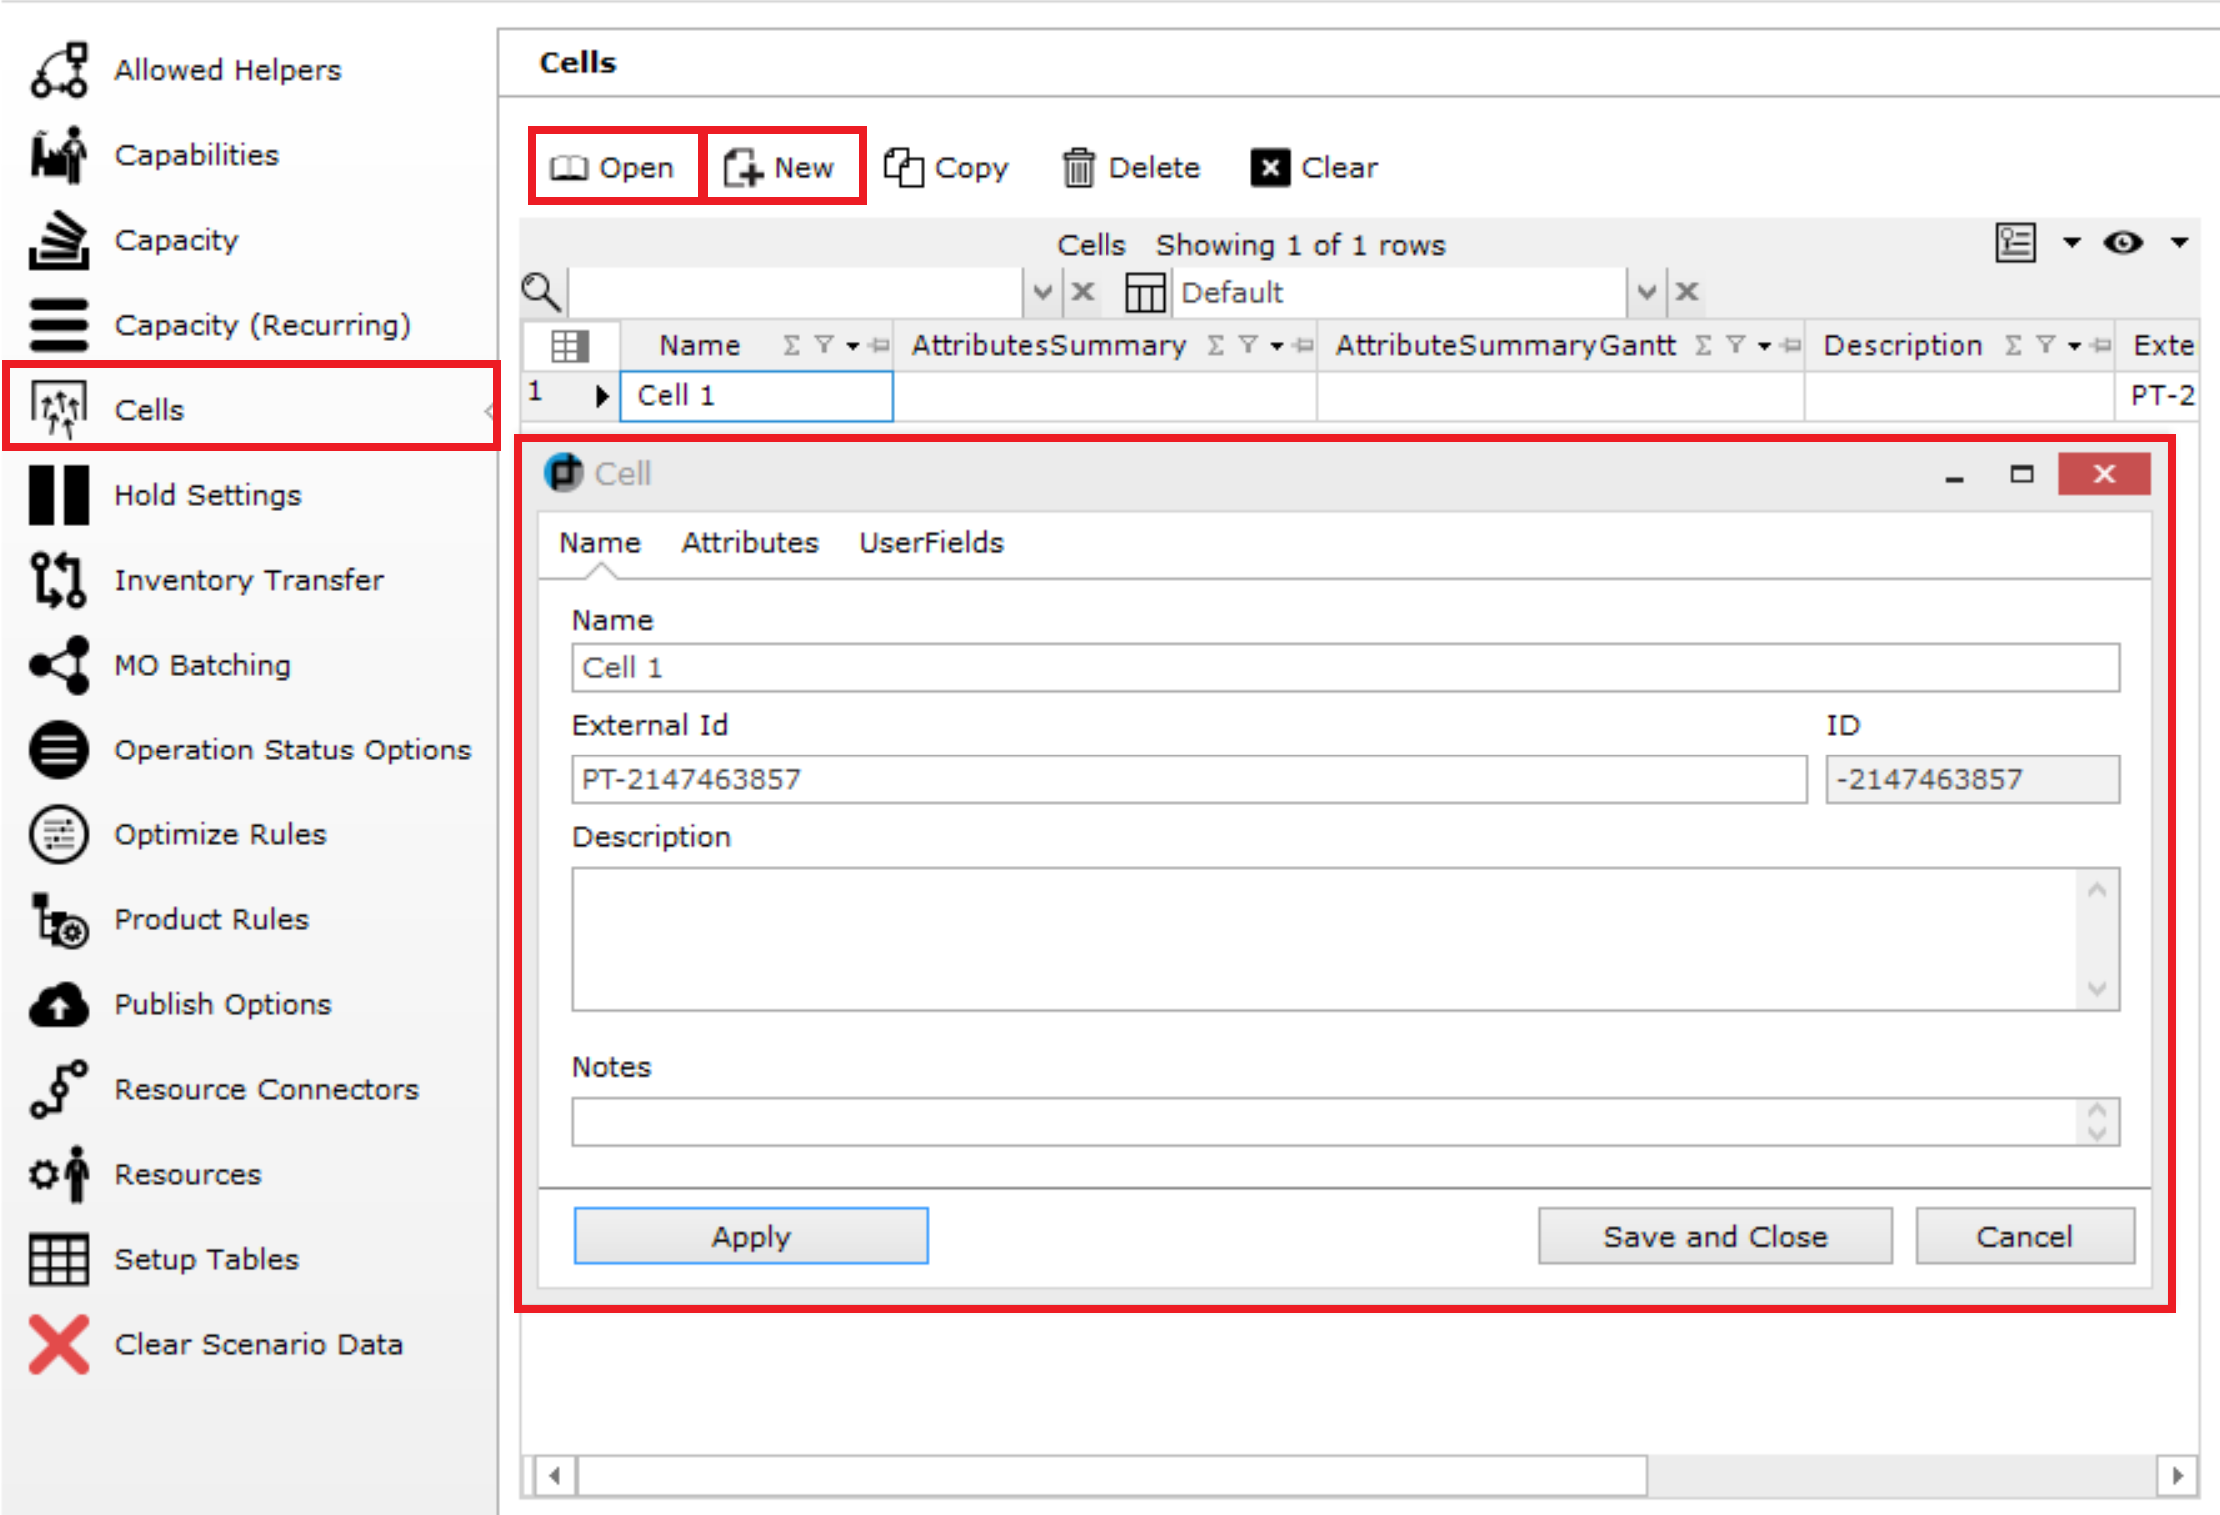Click the Apply button
2220x1515 pixels.
(x=751, y=1236)
